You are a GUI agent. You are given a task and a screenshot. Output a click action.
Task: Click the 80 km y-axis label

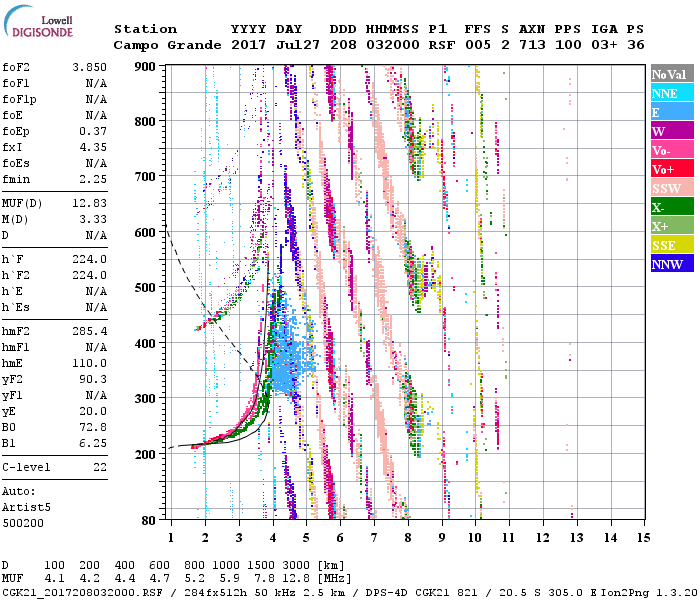(x=149, y=521)
